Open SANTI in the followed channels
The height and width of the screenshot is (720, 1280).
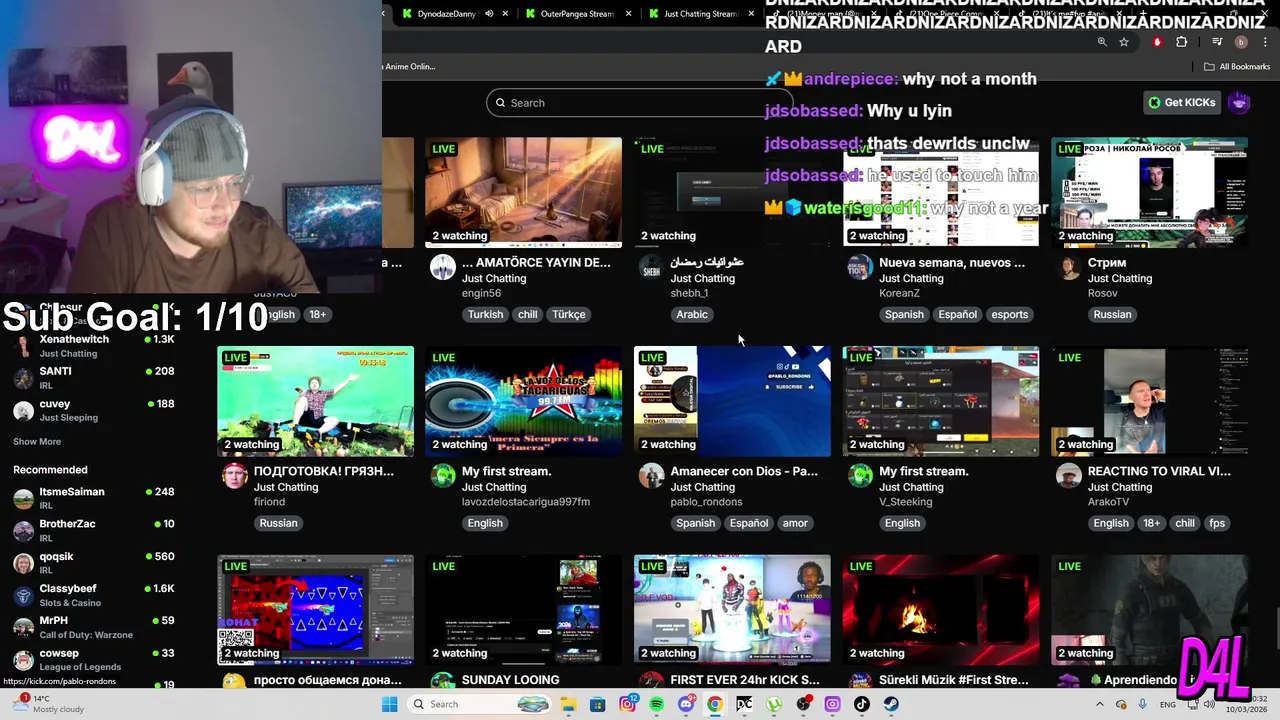coord(94,377)
